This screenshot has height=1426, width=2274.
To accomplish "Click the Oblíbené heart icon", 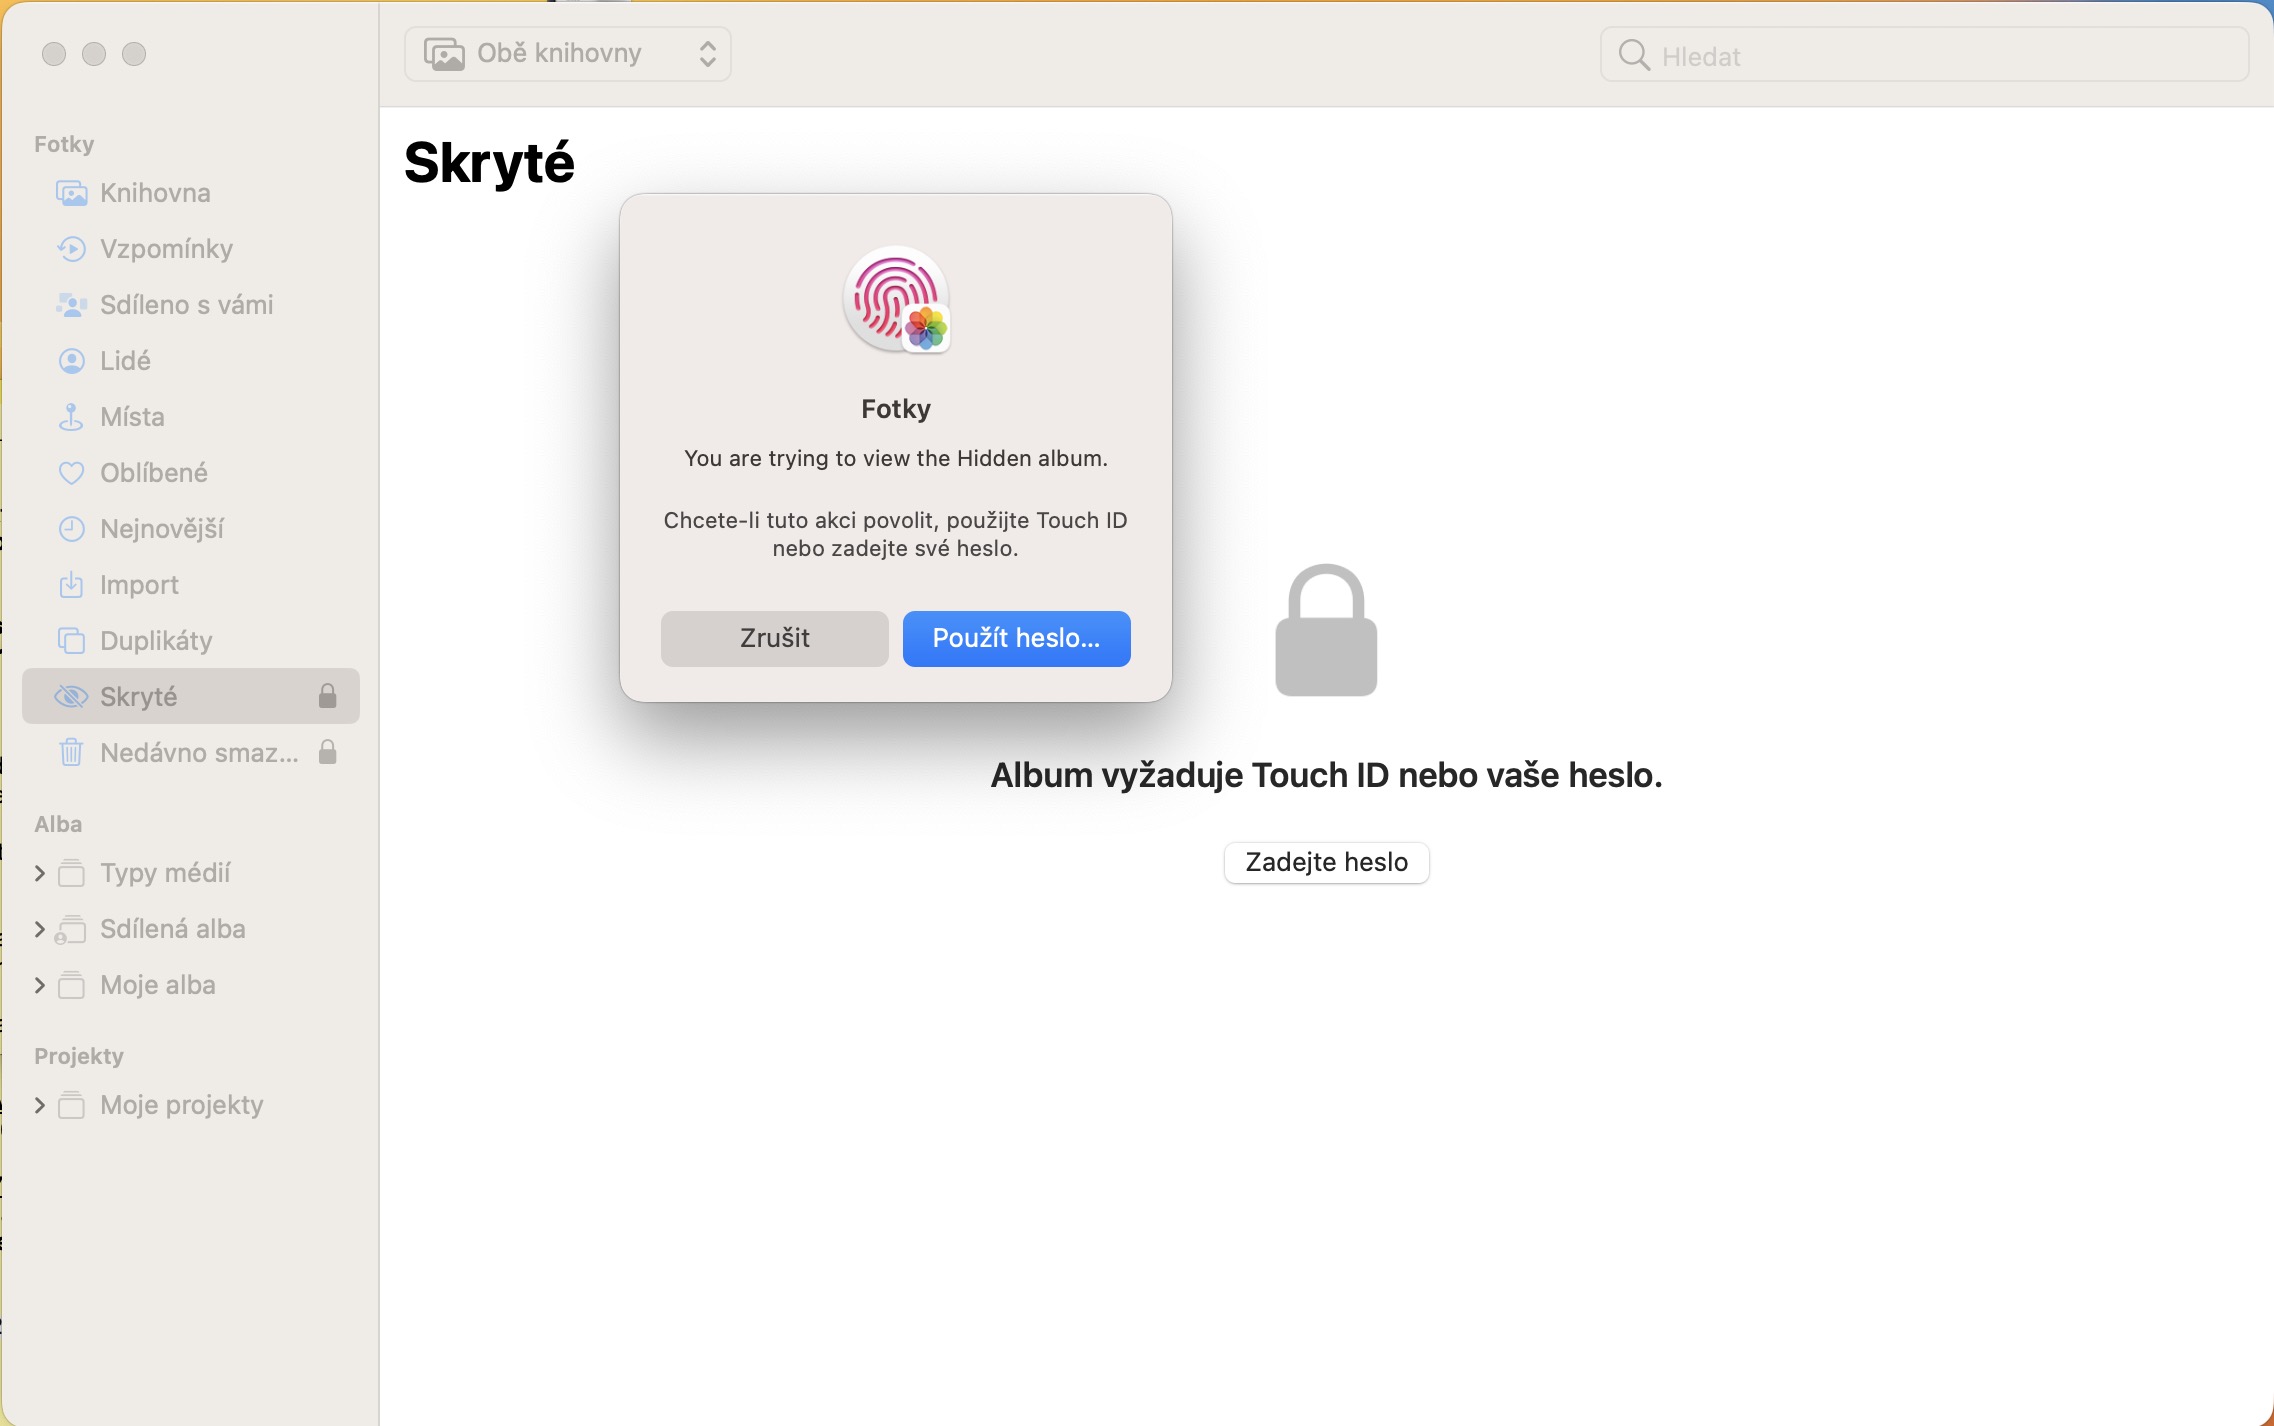I will 71,473.
